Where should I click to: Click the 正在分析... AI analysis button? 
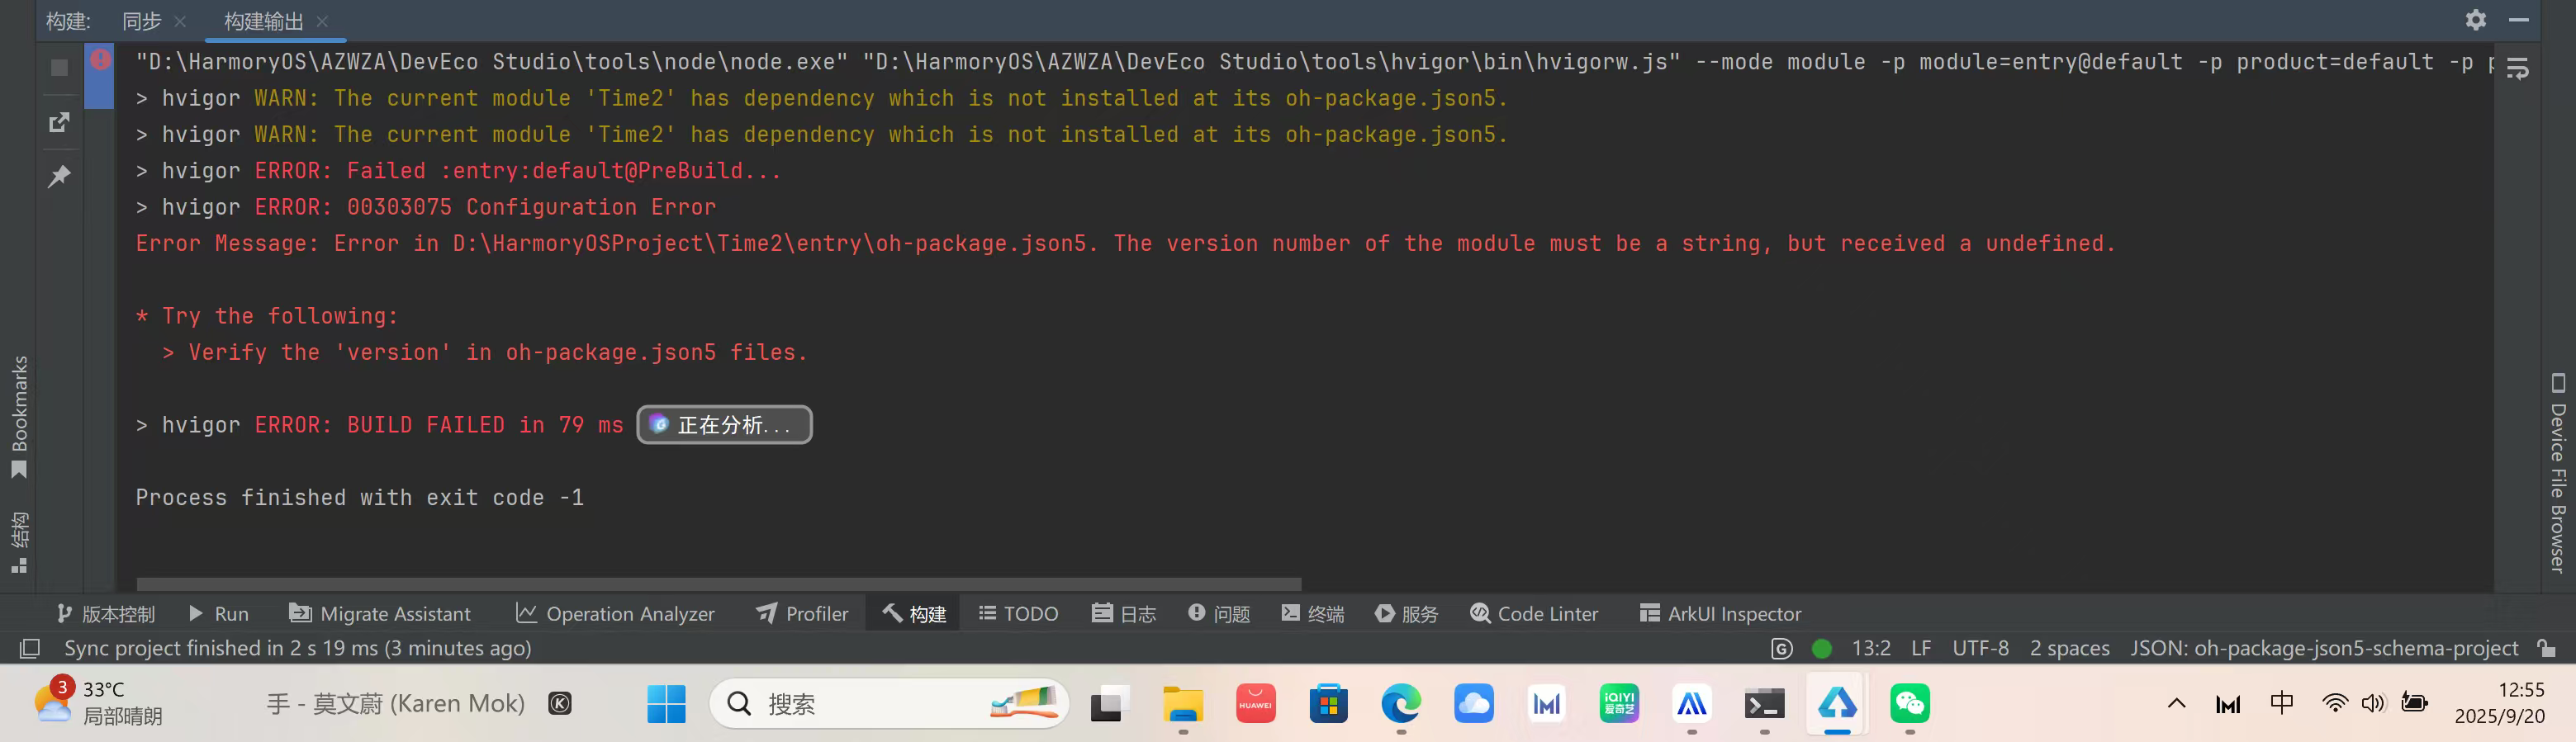[x=724, y=425]
